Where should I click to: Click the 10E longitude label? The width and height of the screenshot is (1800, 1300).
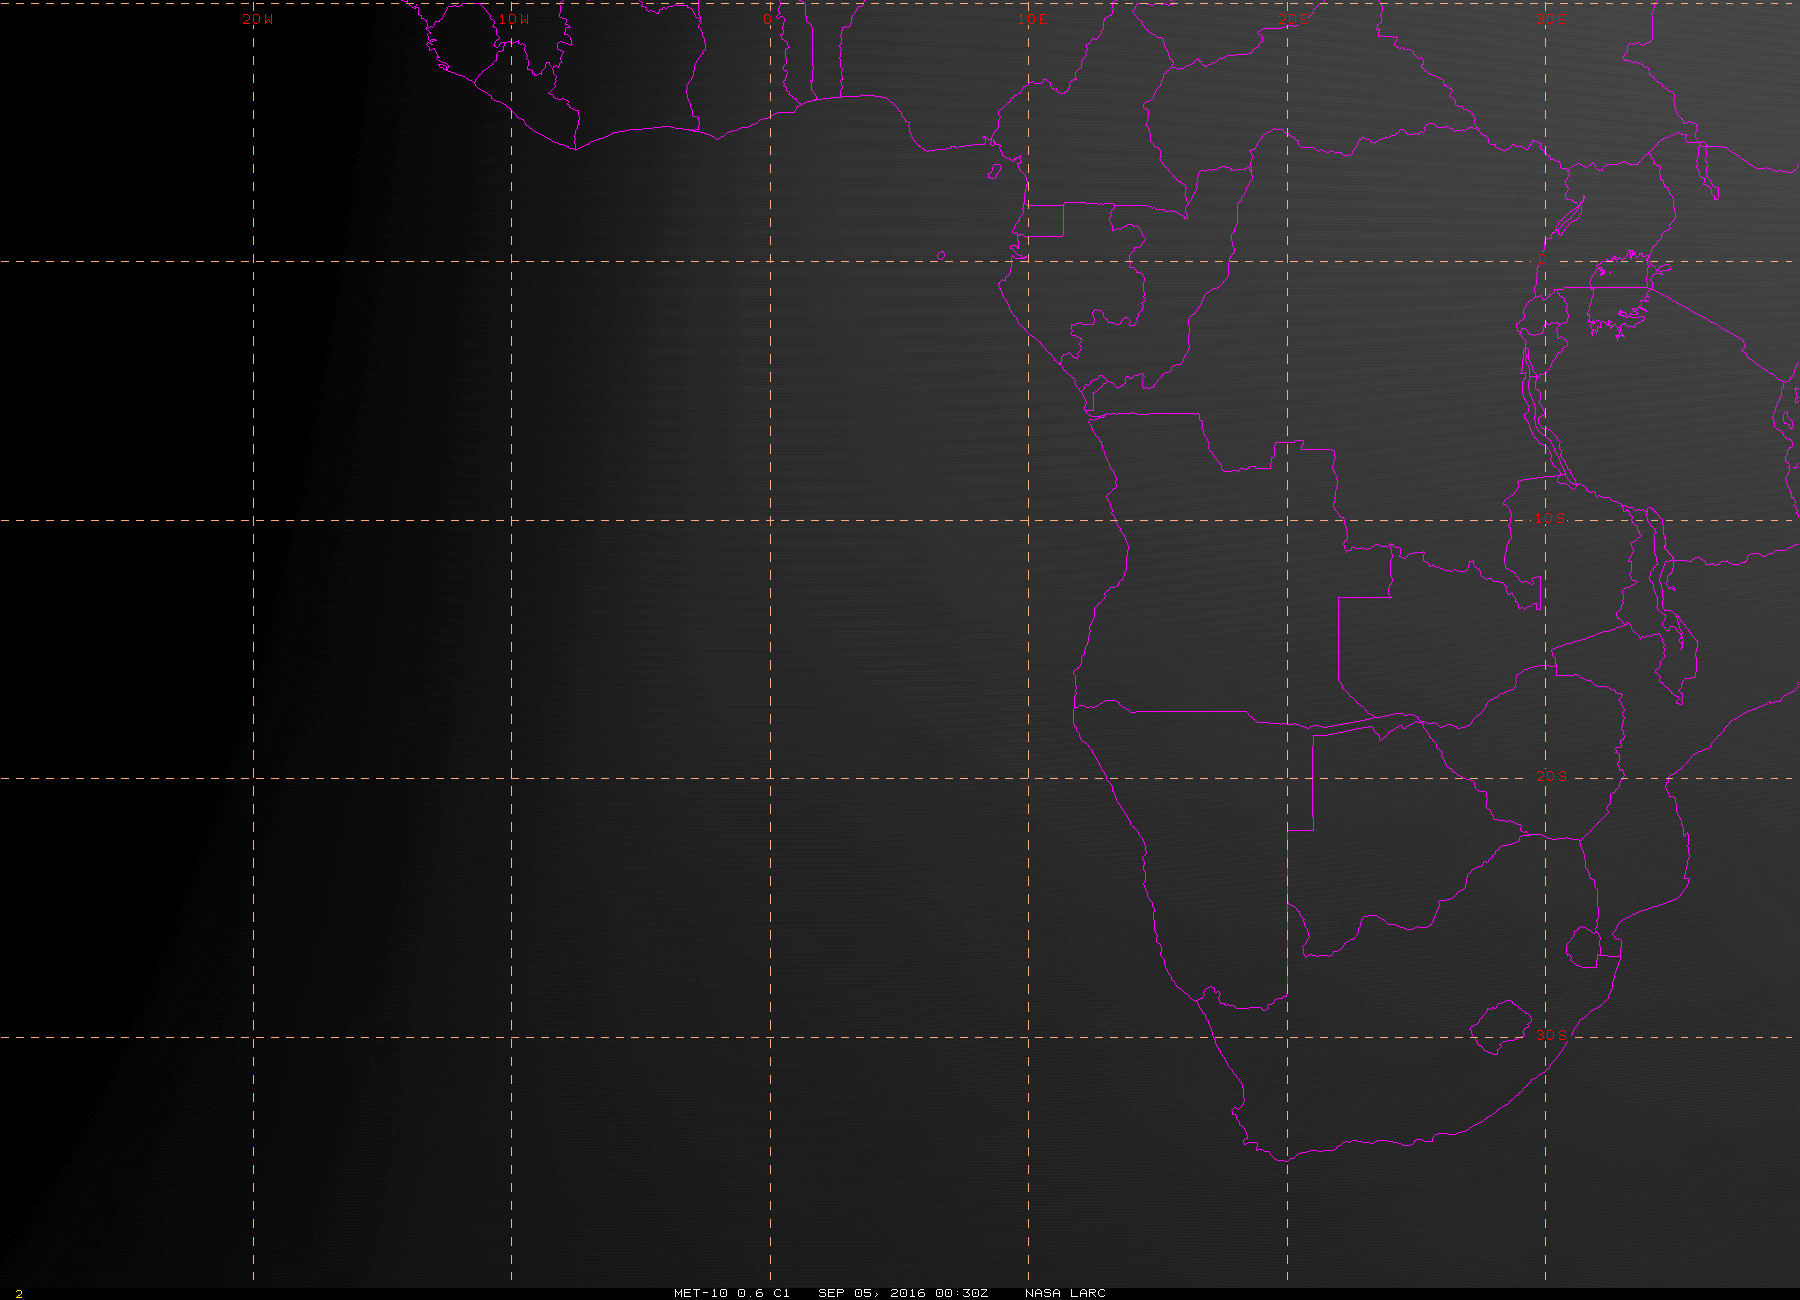coord(1033,19)
